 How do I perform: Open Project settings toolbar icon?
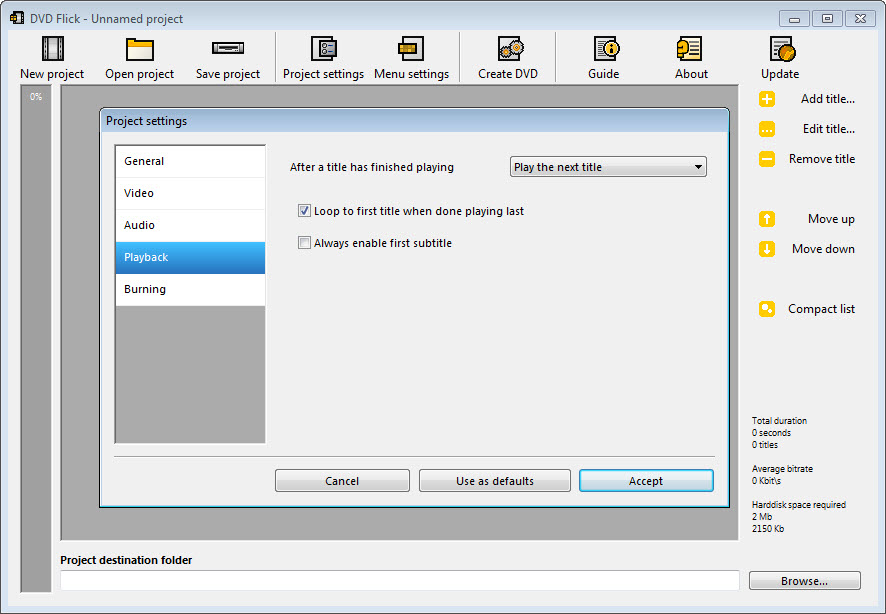click(x=324, y=49)
